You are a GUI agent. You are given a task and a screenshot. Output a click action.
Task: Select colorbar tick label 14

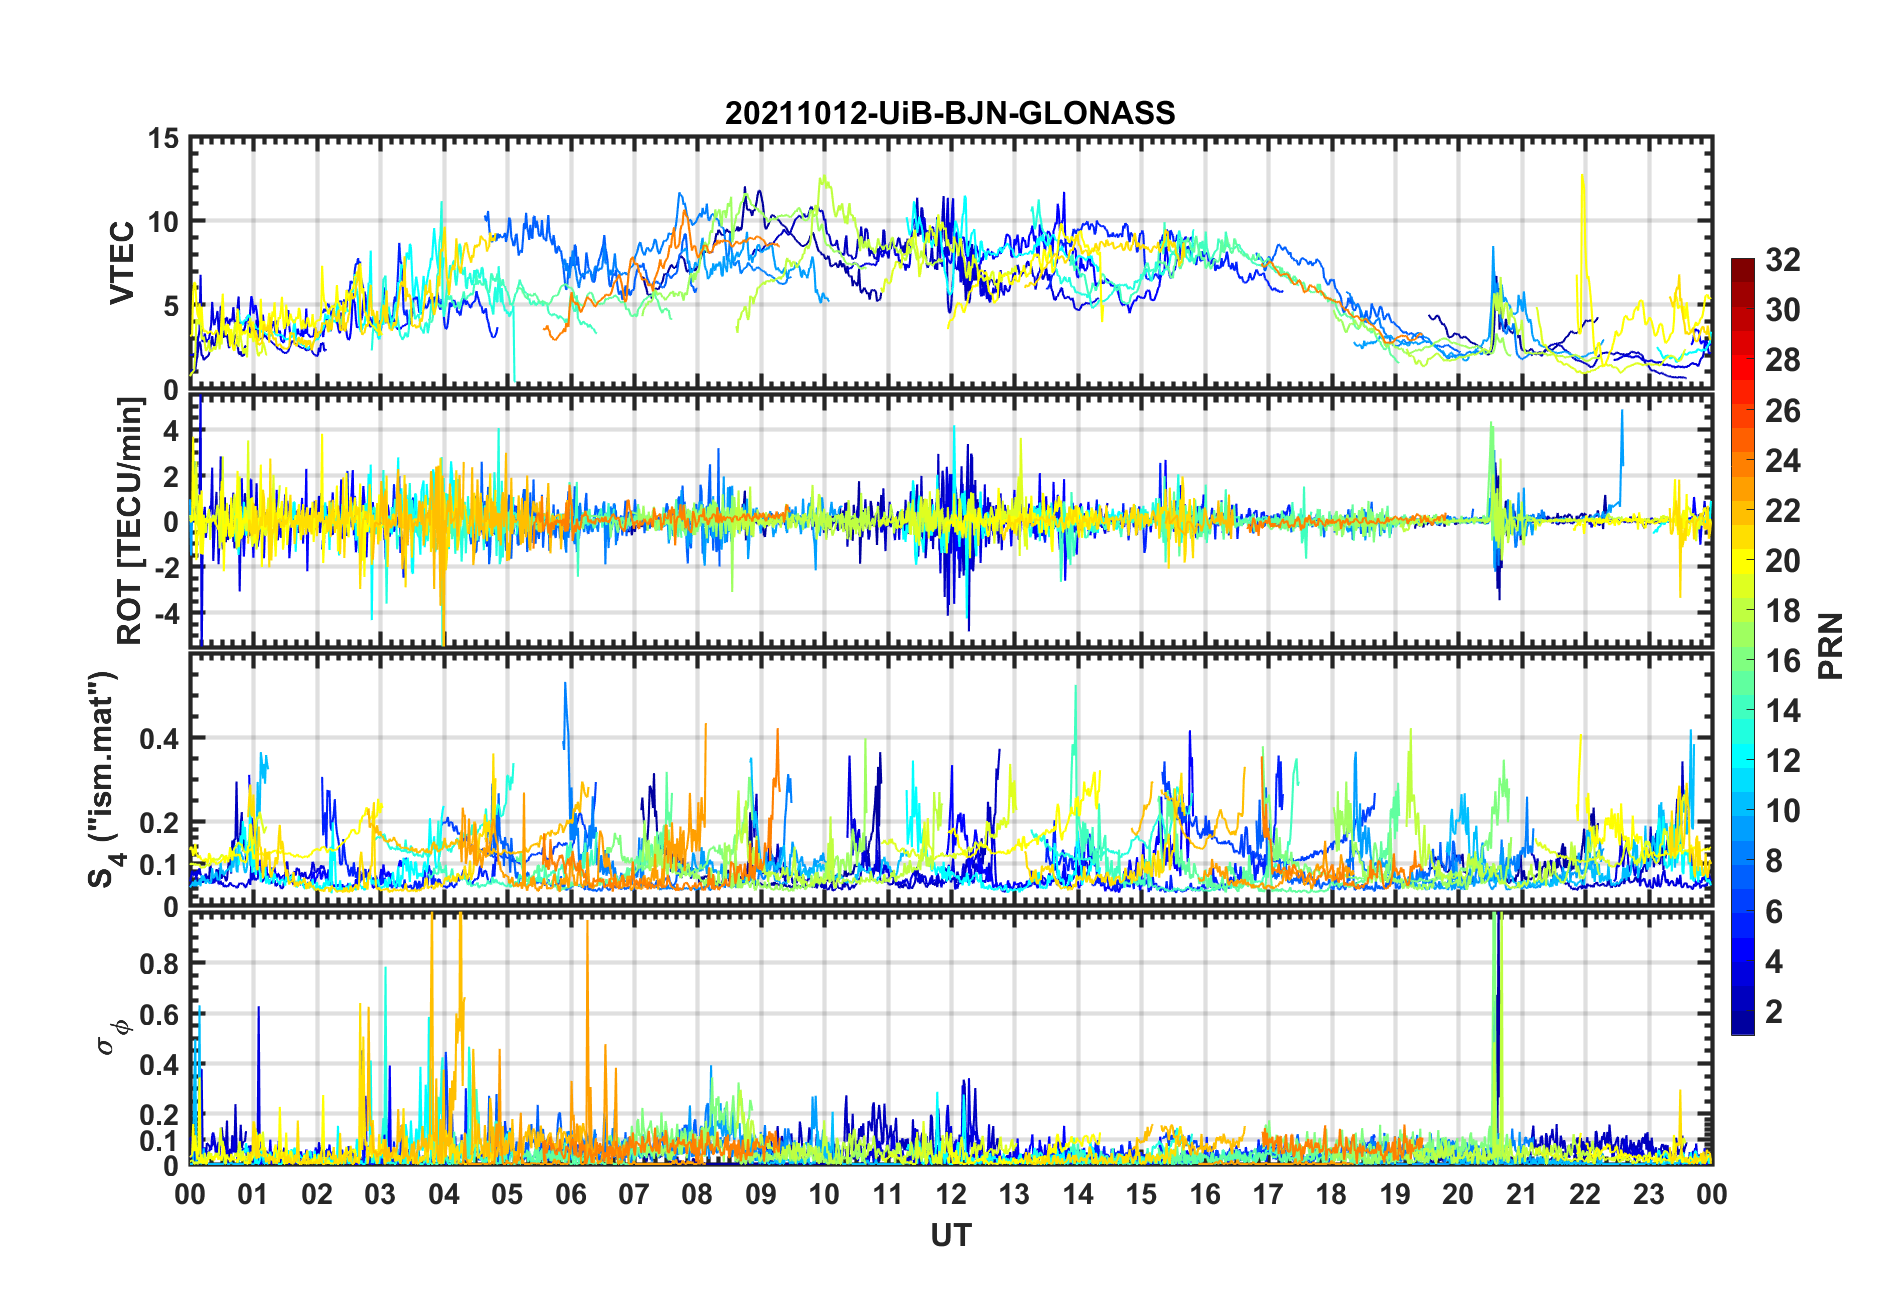[1782, 710]
